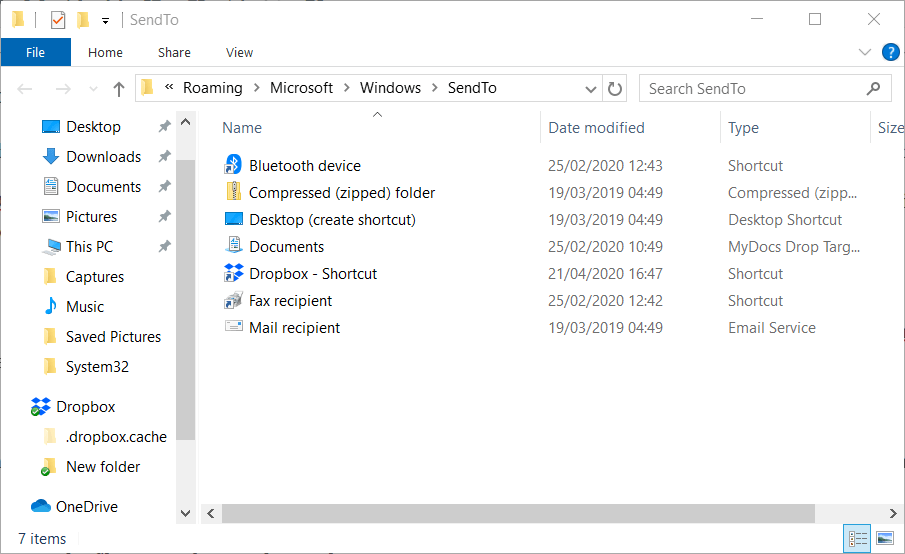Click the Bluetooth device shortcut icon
This screenshot has width=905, height=554.
coord(233,166)
